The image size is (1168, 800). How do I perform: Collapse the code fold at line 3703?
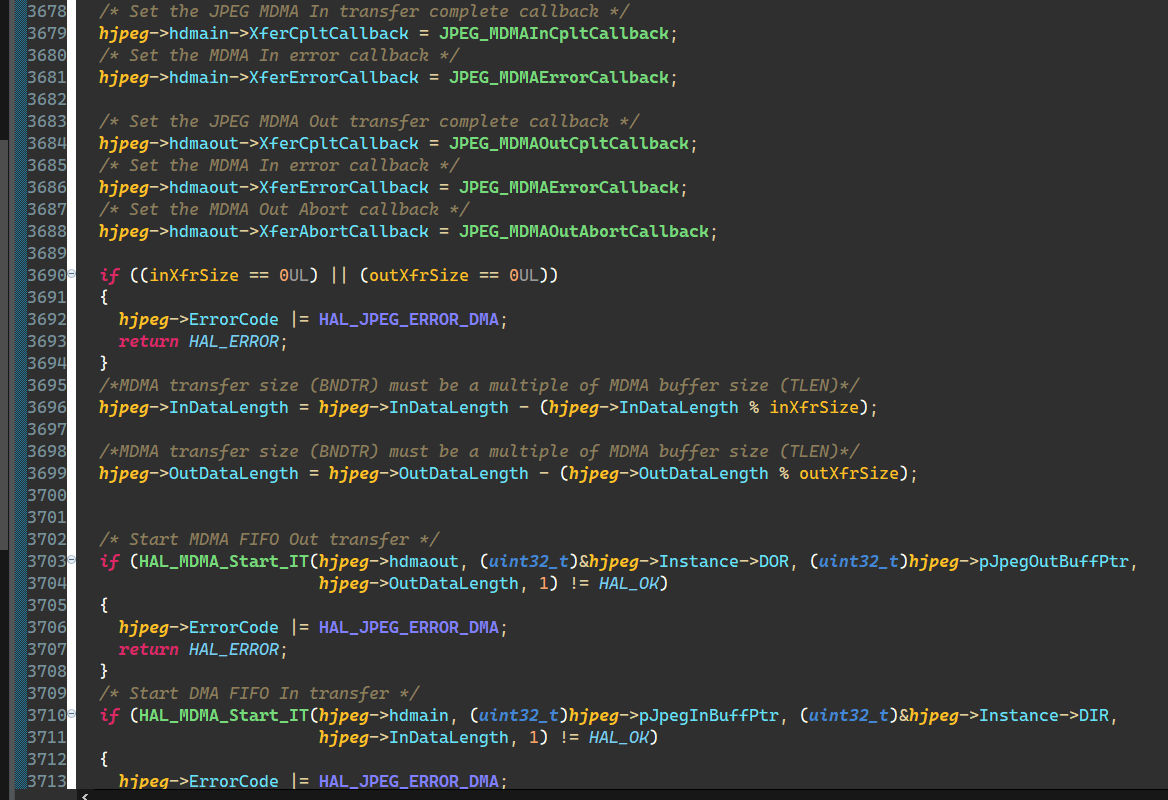pos(72,560)
